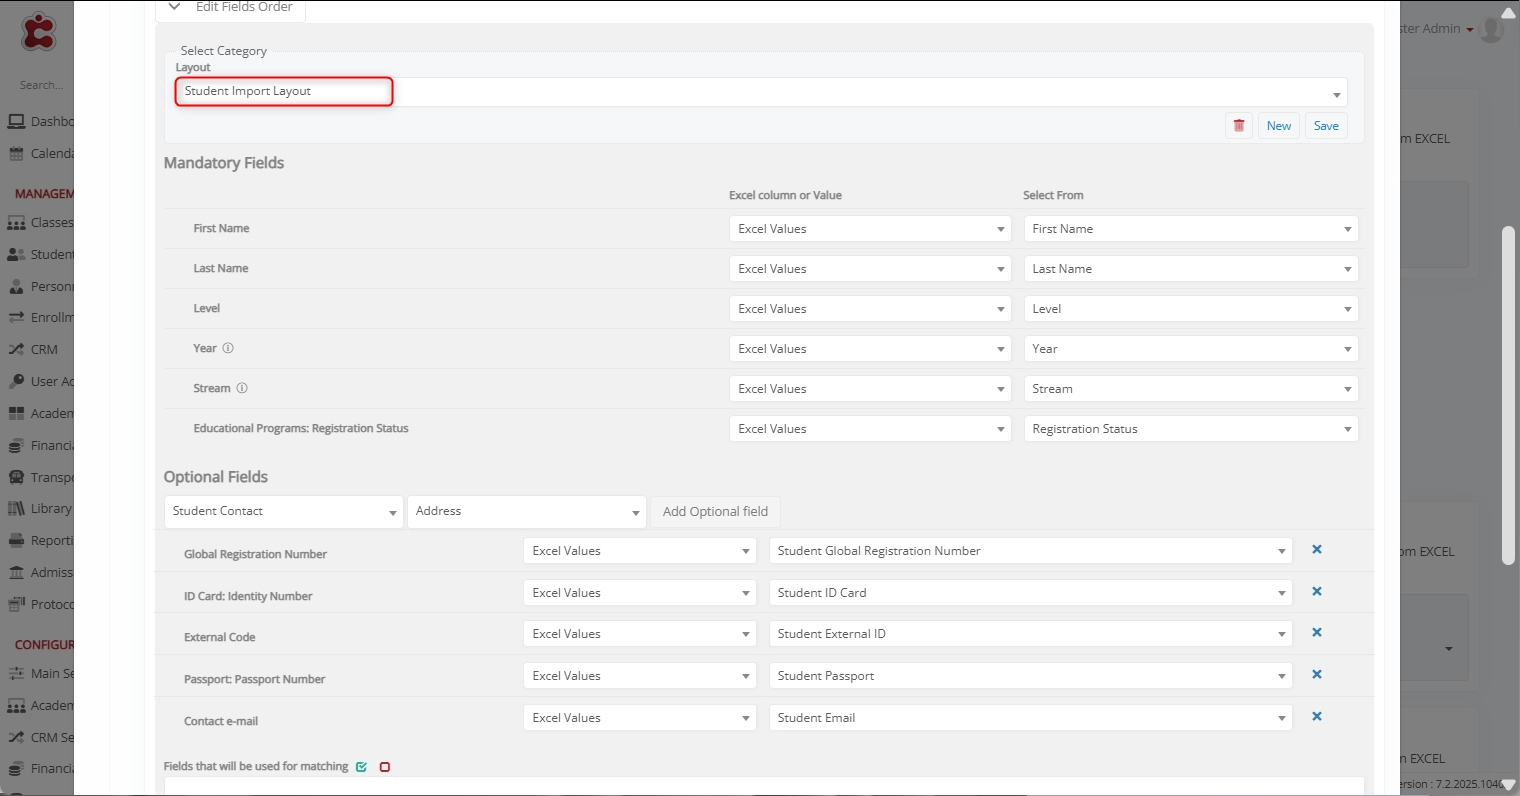Expand the Student Contact category dropdown

(283, 512)
